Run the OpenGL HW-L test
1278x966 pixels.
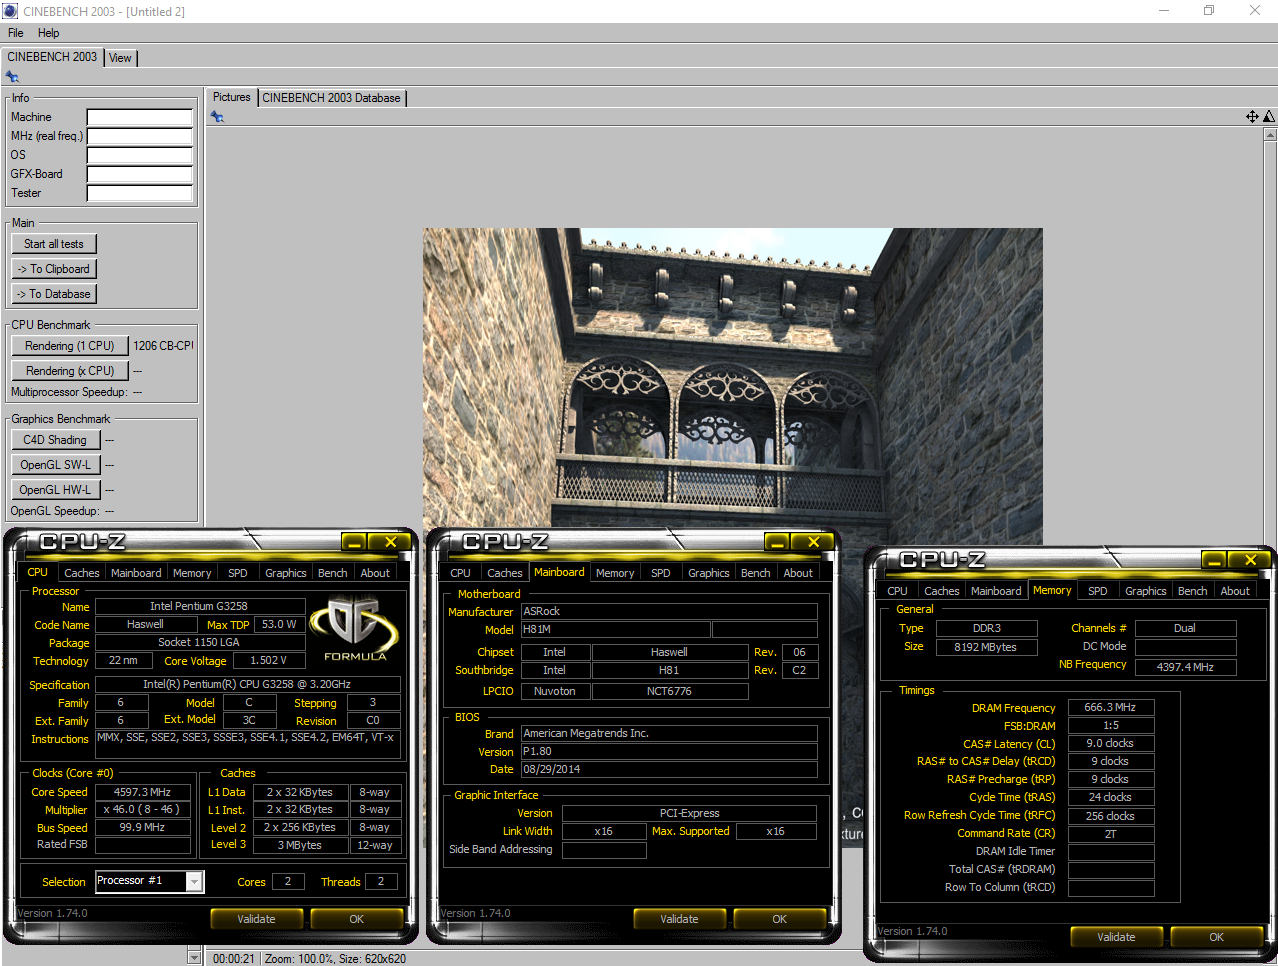point(55,490)
